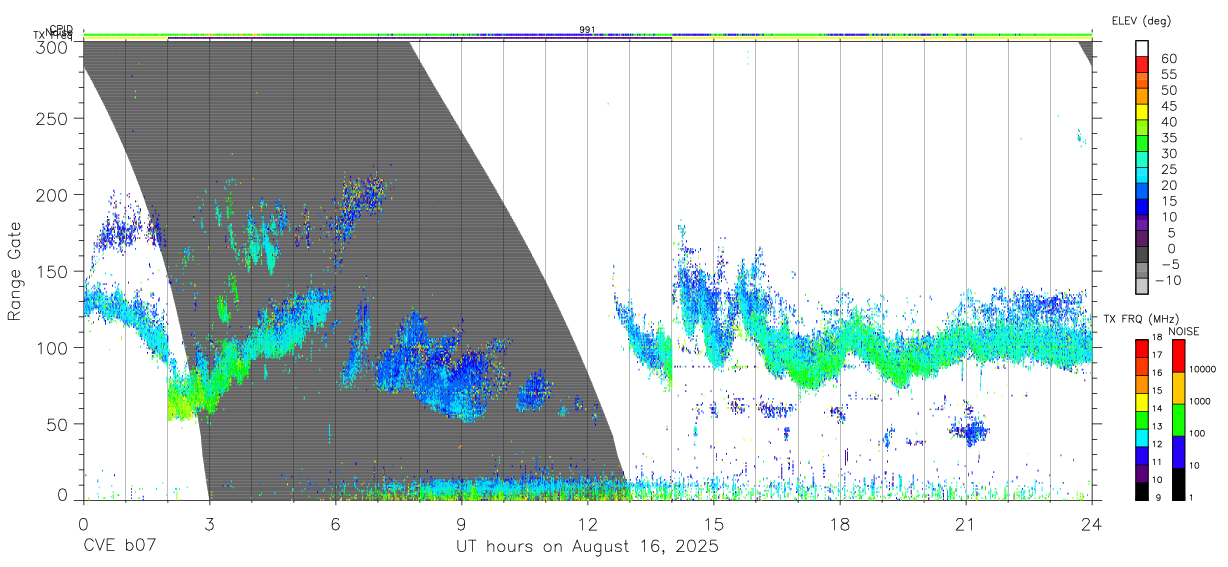The height and width of the screenshot is (567, 1228).
Task: Click the "3" tick on UT hours axis
Action: click(209, 523)
